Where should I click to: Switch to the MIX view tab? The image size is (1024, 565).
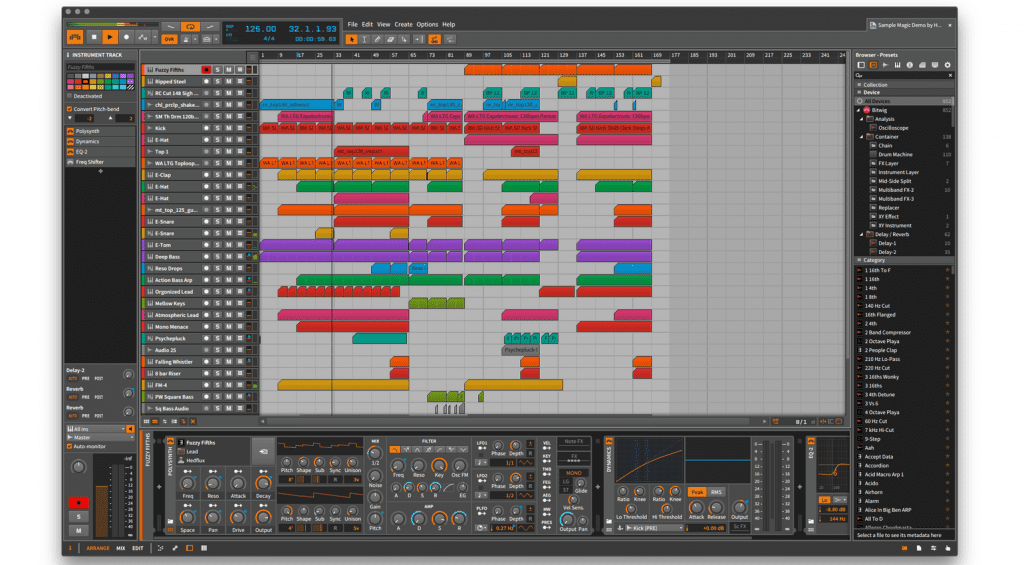click(x=121, y=548)
